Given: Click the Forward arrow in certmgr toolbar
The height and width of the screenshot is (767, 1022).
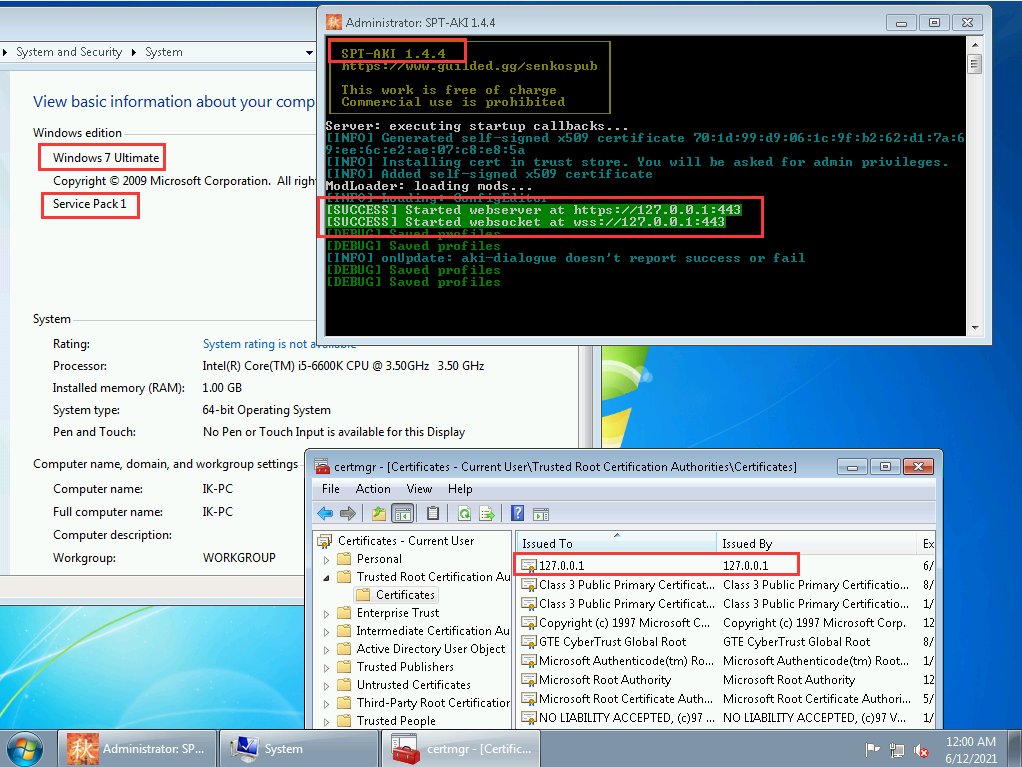Looking at the screenshot, I should point(348,514).
